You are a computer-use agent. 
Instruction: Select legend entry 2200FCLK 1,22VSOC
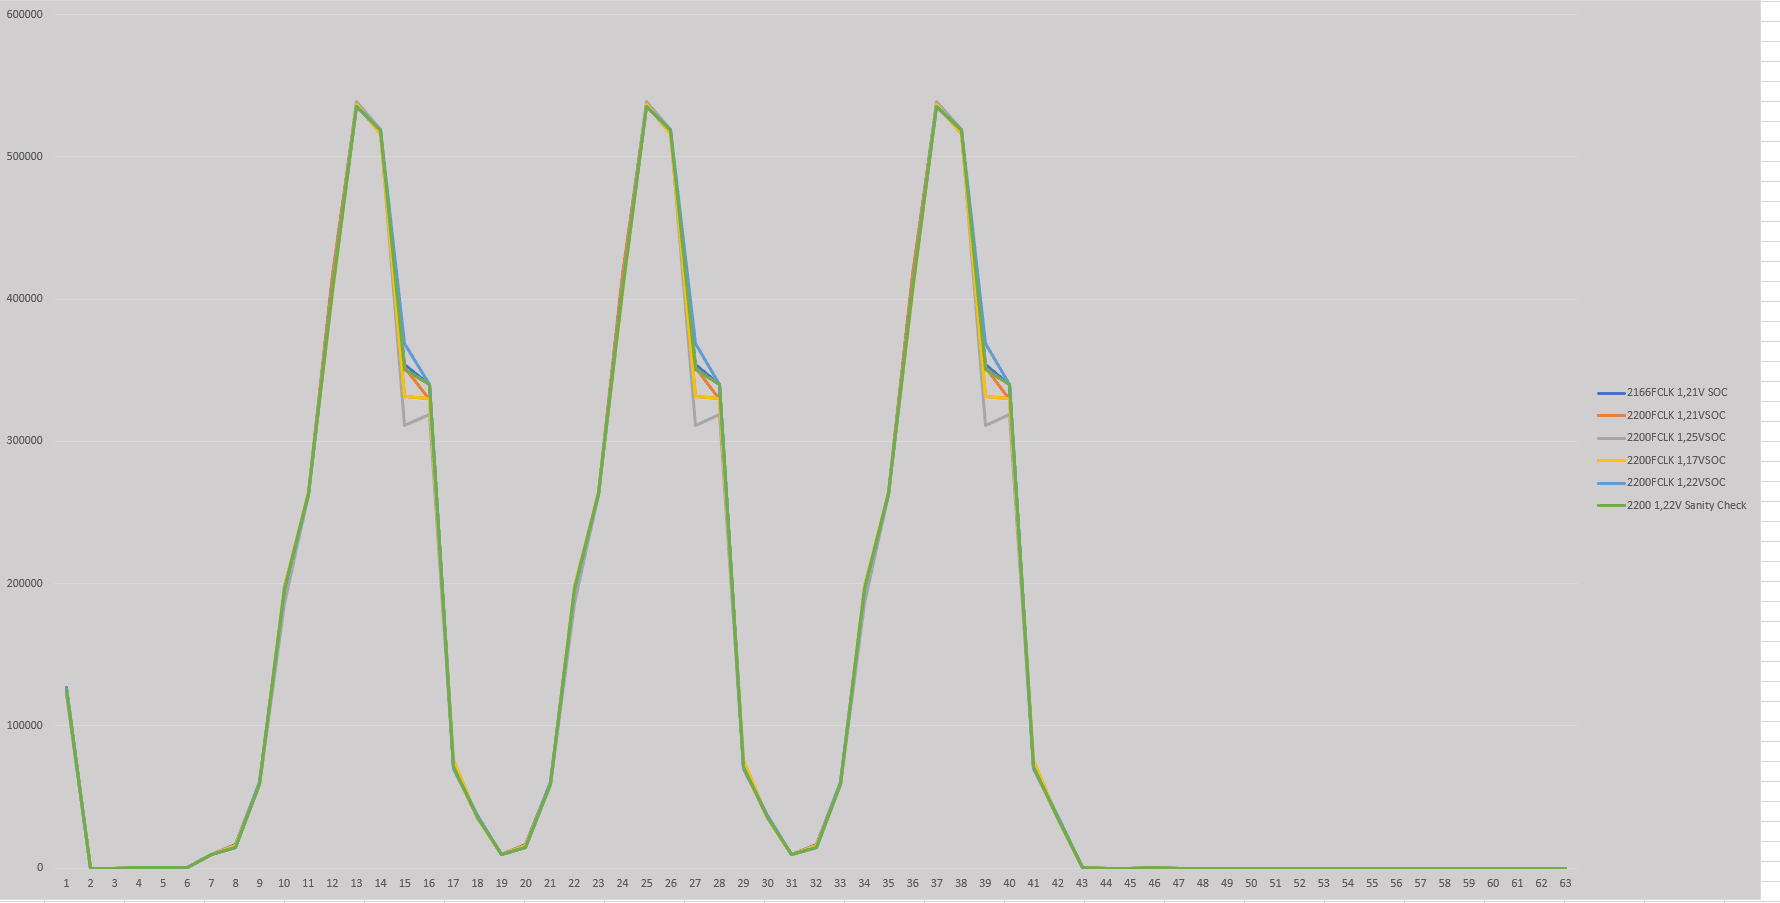[1661, 483]
